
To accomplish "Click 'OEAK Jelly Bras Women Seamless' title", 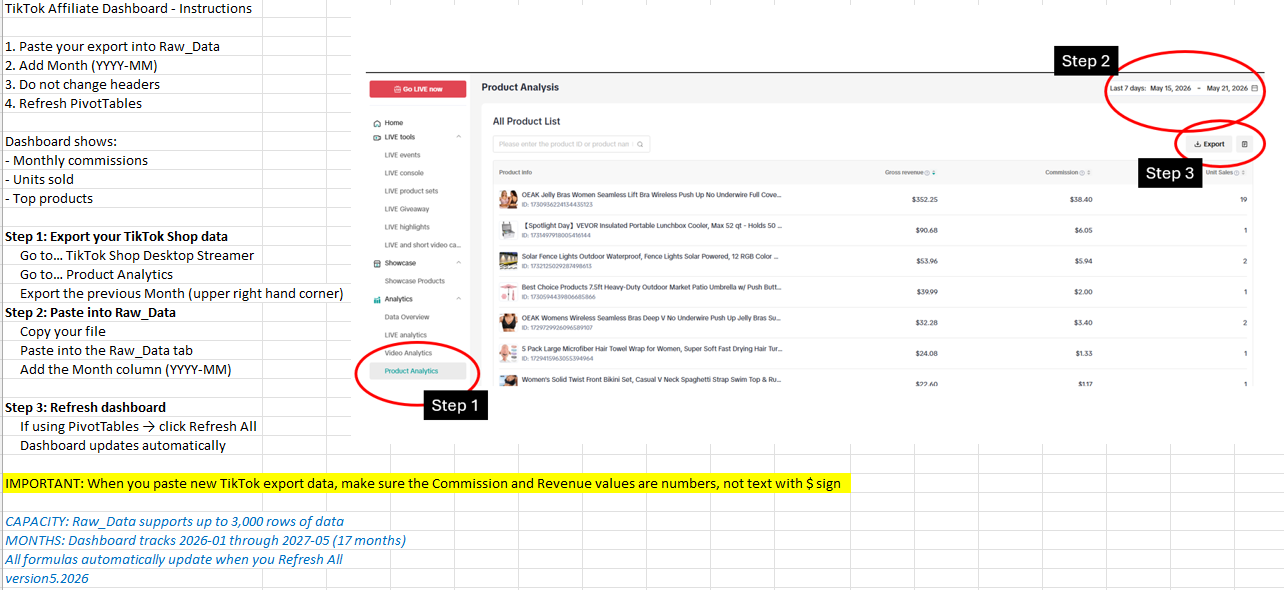I will pos(651,195).
